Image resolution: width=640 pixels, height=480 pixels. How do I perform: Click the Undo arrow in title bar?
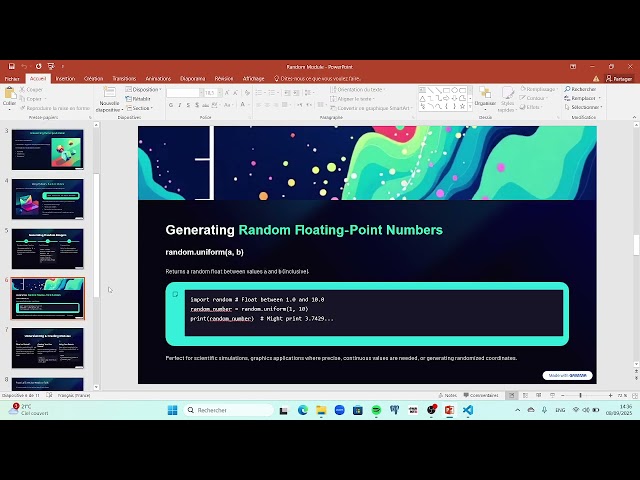point(24,66)
